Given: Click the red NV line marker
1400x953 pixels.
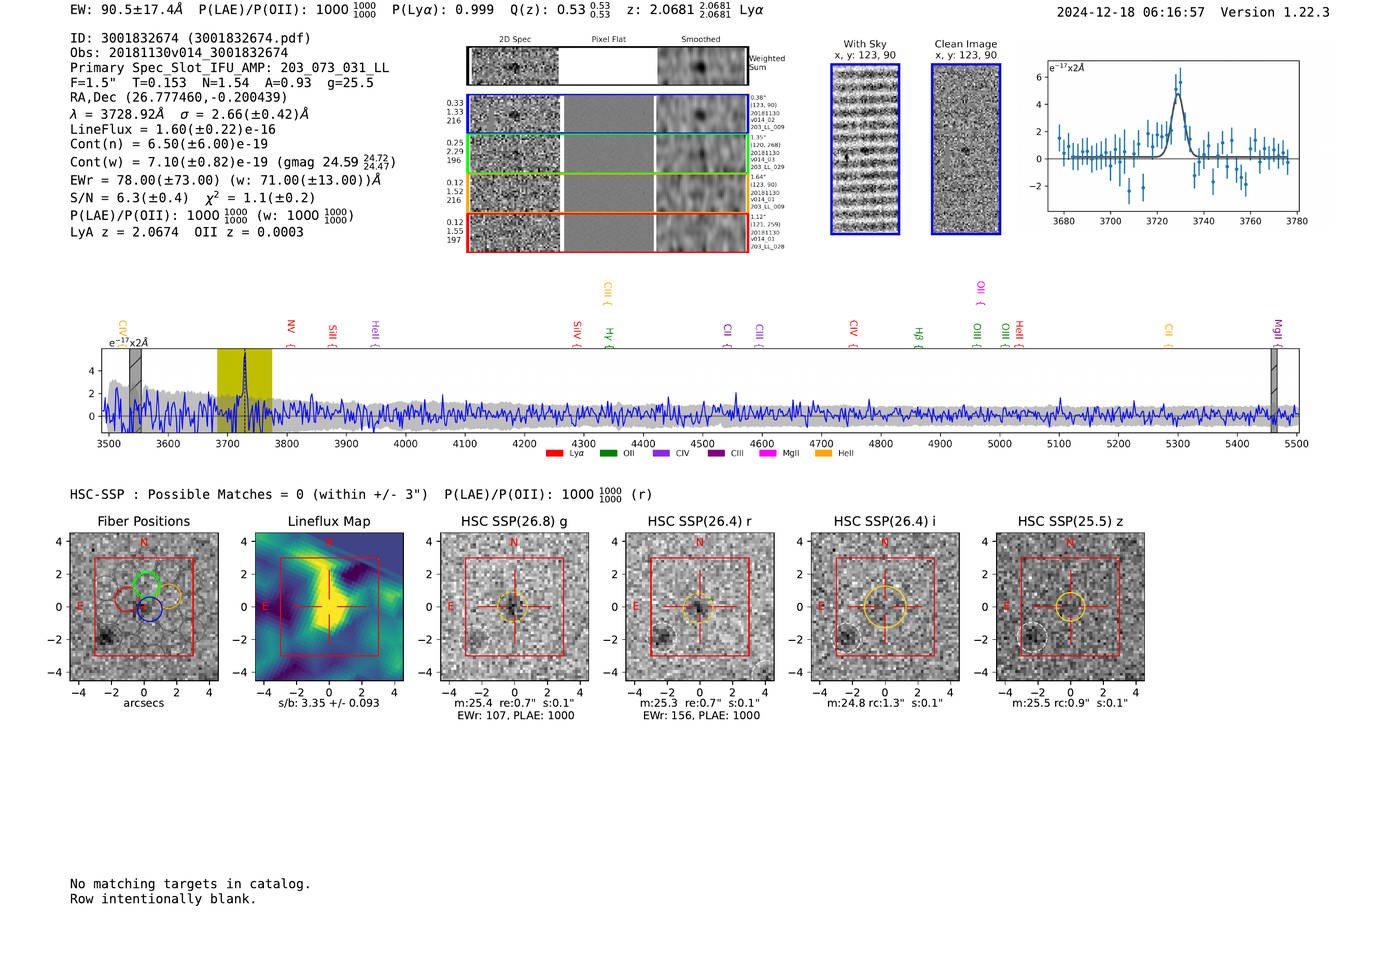Looking at the screenshot, I should click(x=290, y=332).
